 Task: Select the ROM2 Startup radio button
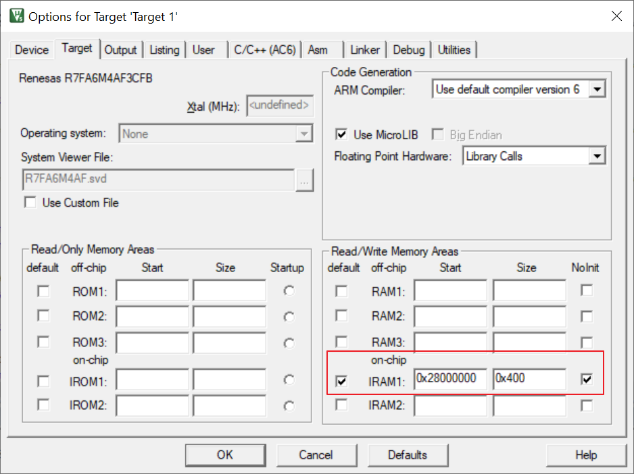289,317
